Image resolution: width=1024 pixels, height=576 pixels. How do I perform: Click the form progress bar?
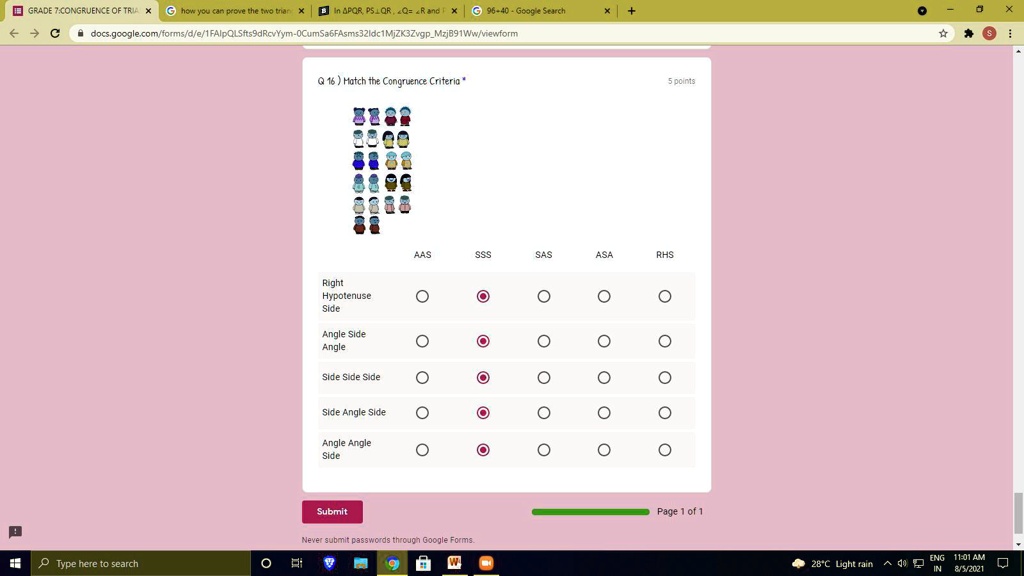pyautogui.click(x=590, y=512)
